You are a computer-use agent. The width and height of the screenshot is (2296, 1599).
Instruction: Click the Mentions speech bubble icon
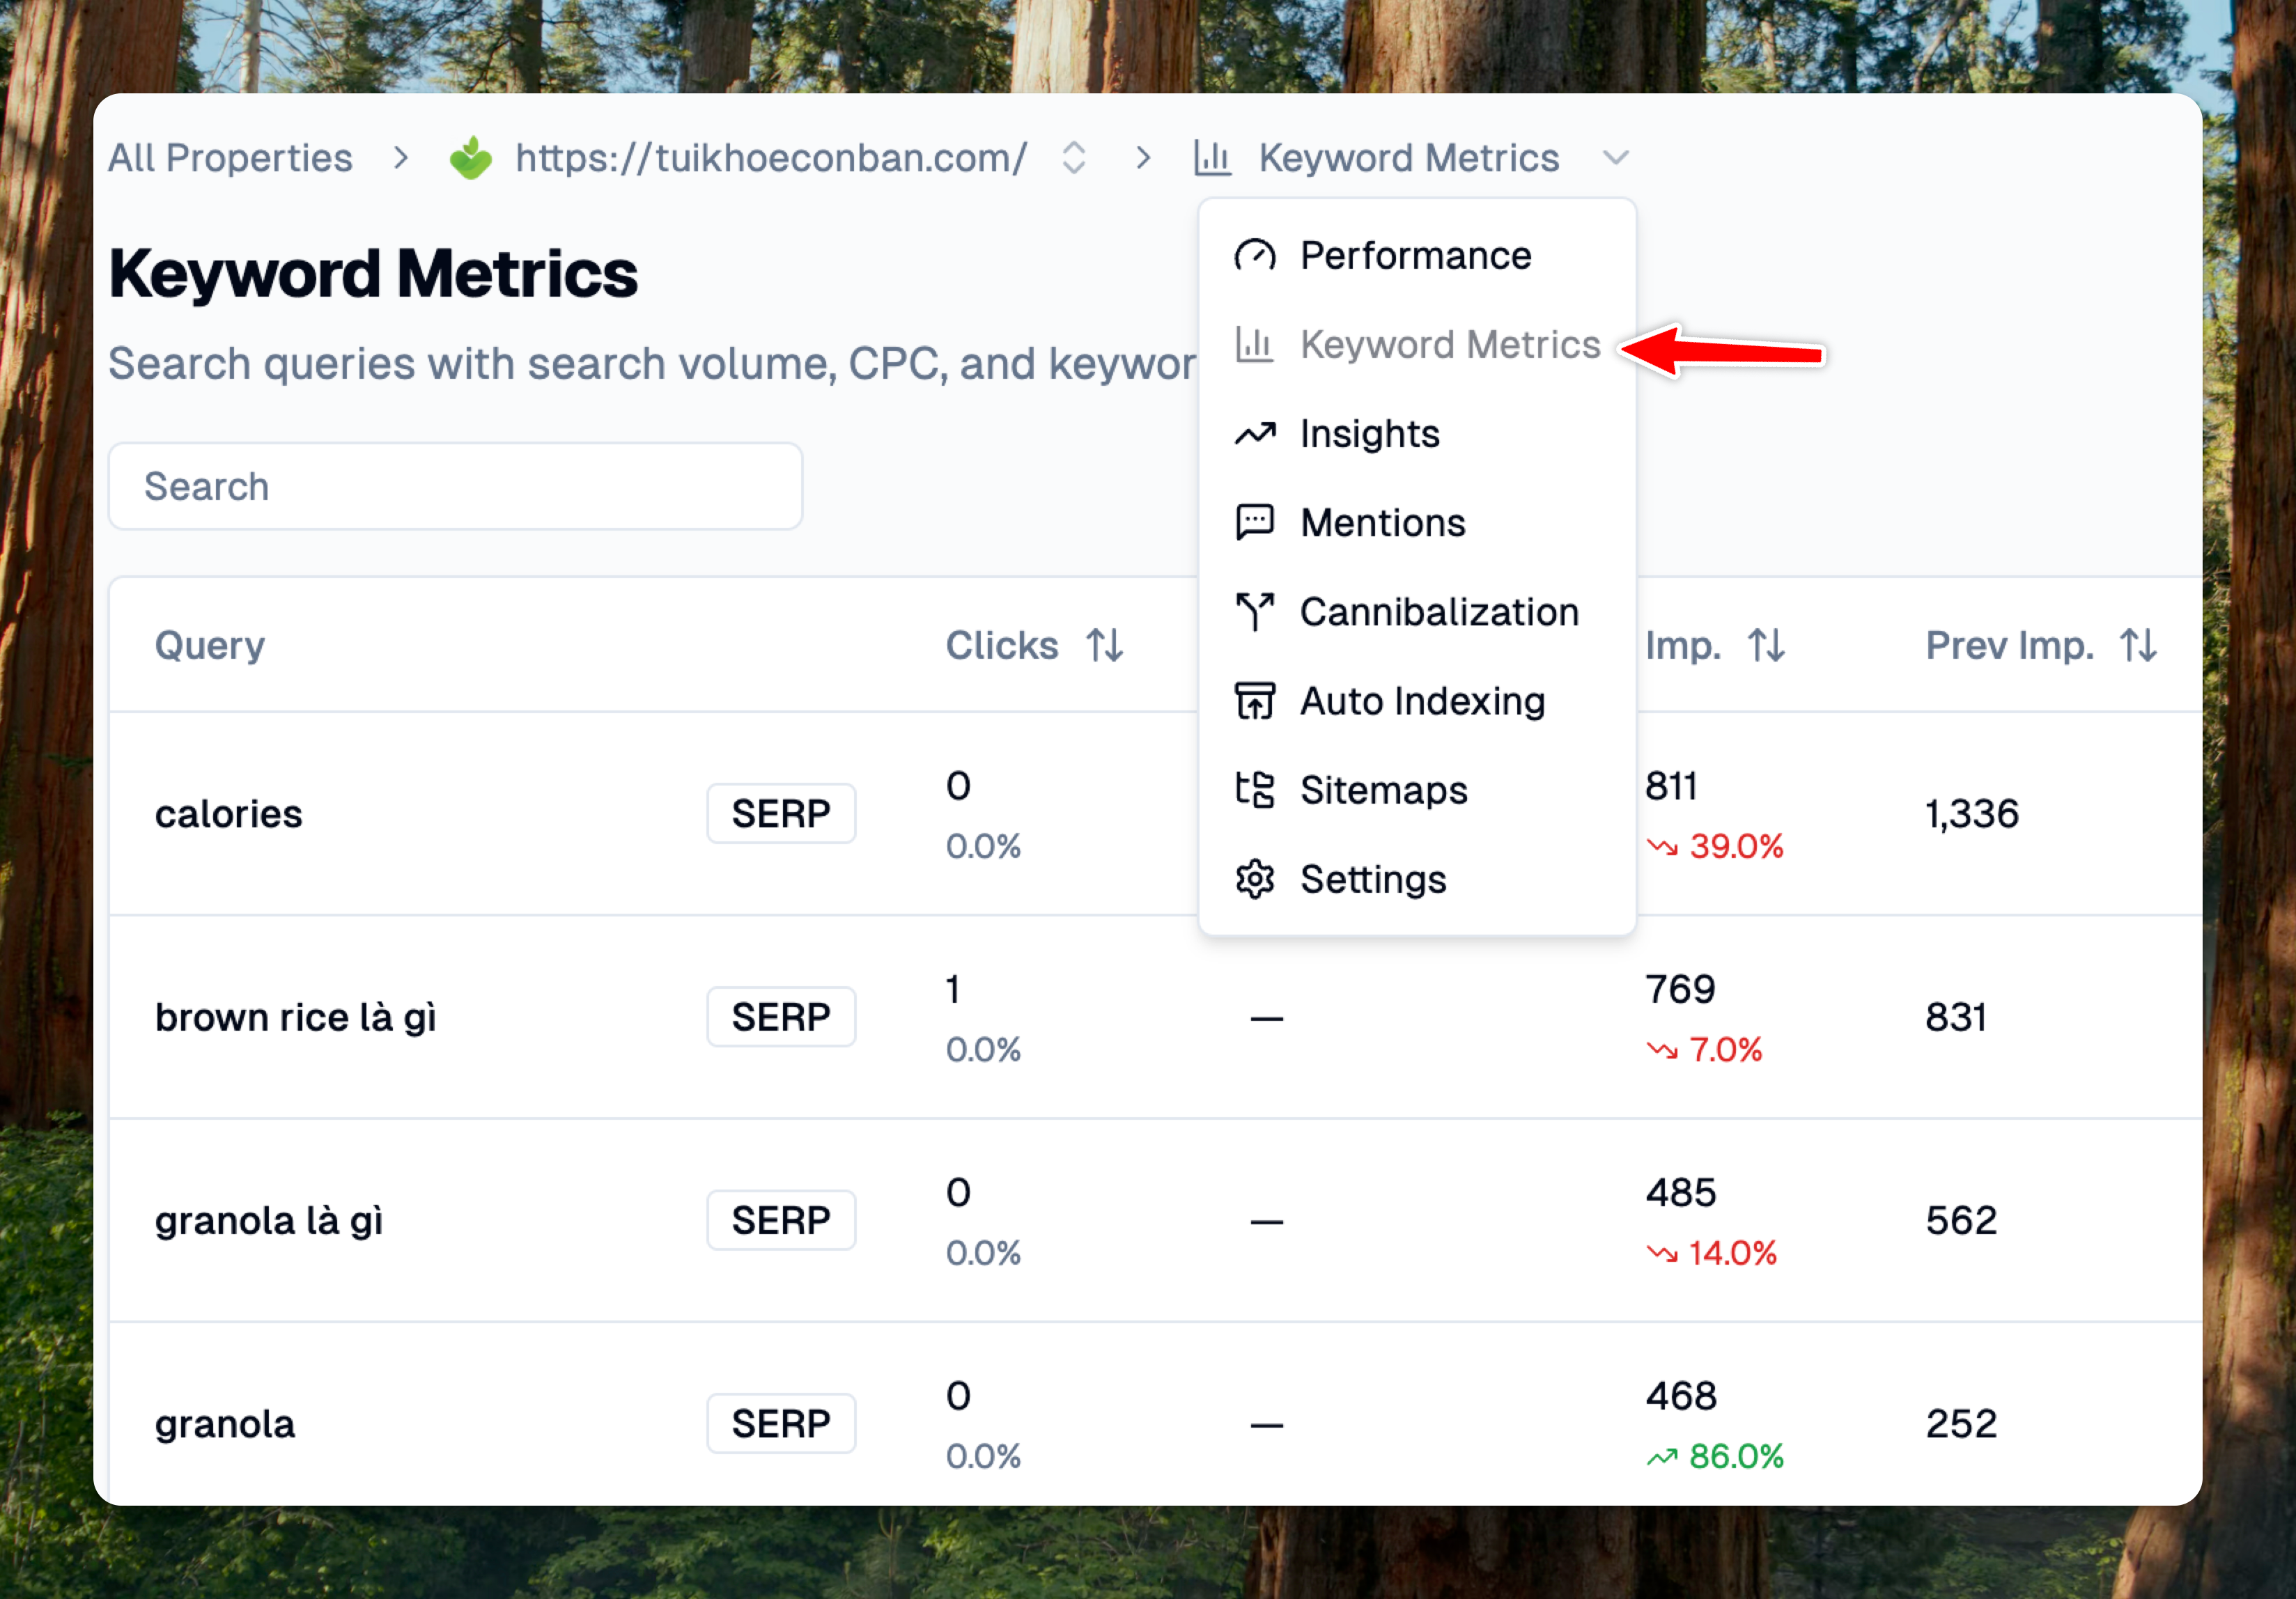click(1254, 522)
